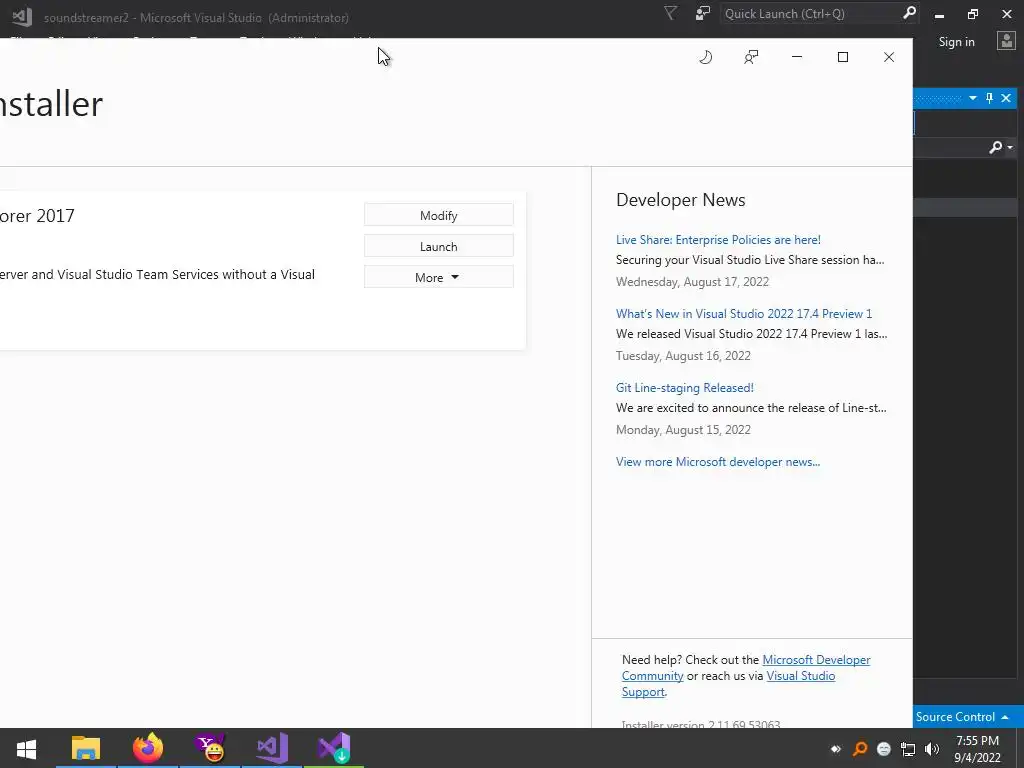This screenshot has height=768, width=1024.
Task: Open the network tray icon
Action: click(x=908, y=749)
